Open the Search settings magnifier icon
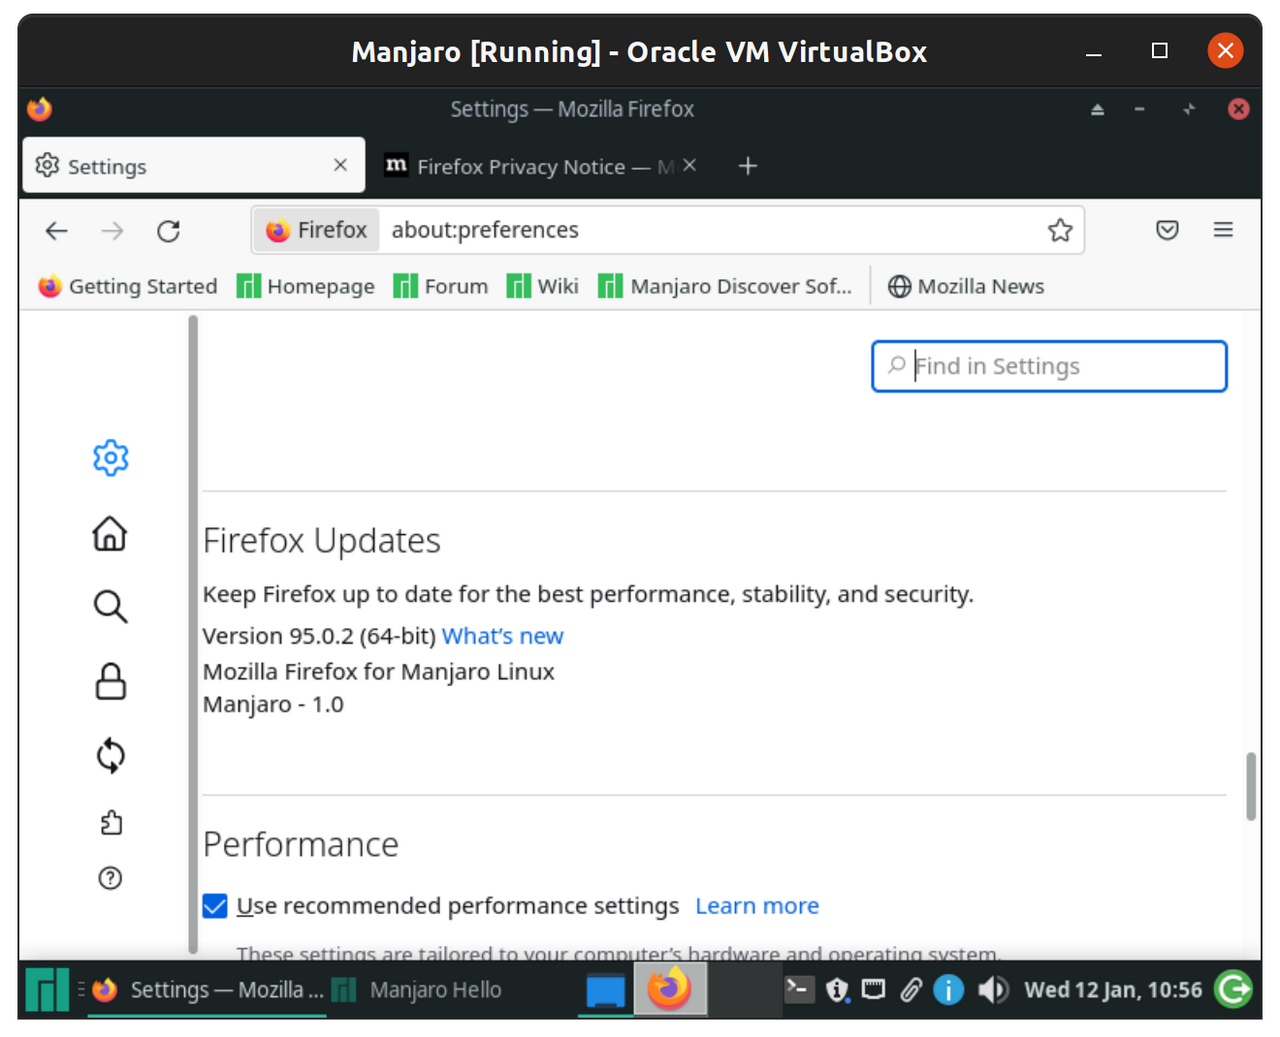The height and width of the screenshot is (1037, 1280). [x=110, y=606]
